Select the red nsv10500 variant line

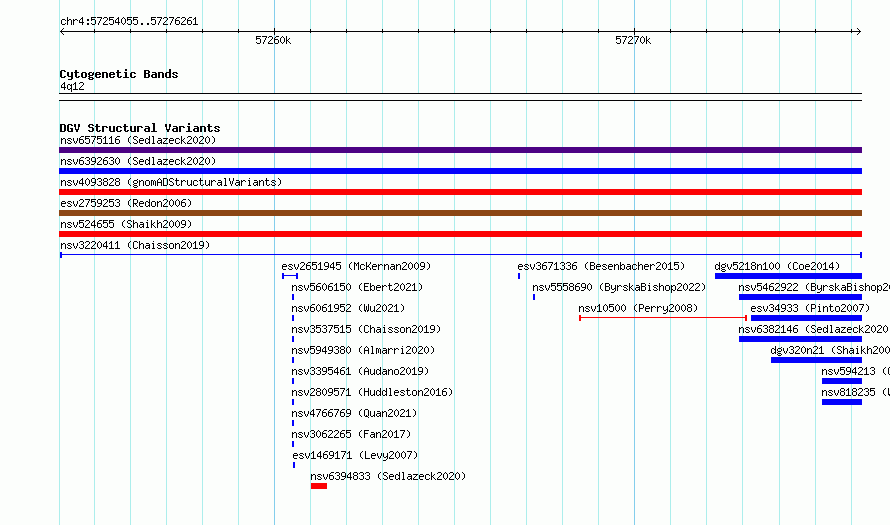coord(663,318)
